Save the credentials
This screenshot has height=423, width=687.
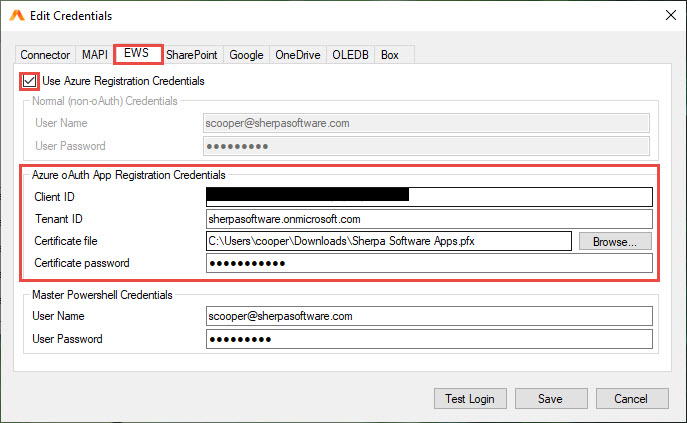[x=549, y=398]
